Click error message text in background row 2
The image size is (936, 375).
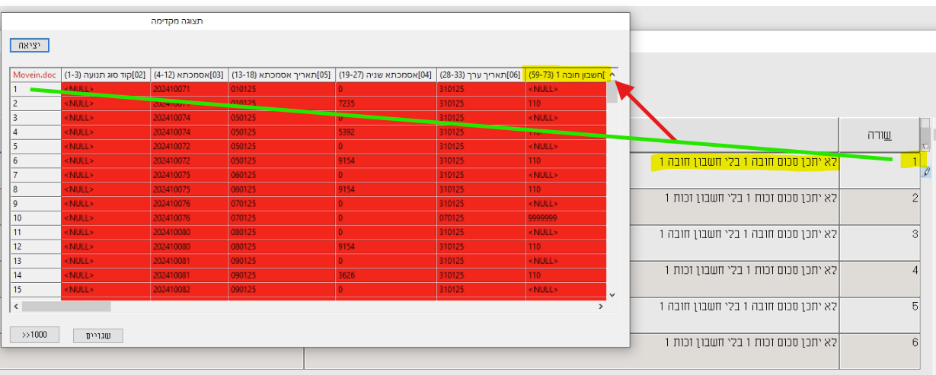[x=752, y=198]
